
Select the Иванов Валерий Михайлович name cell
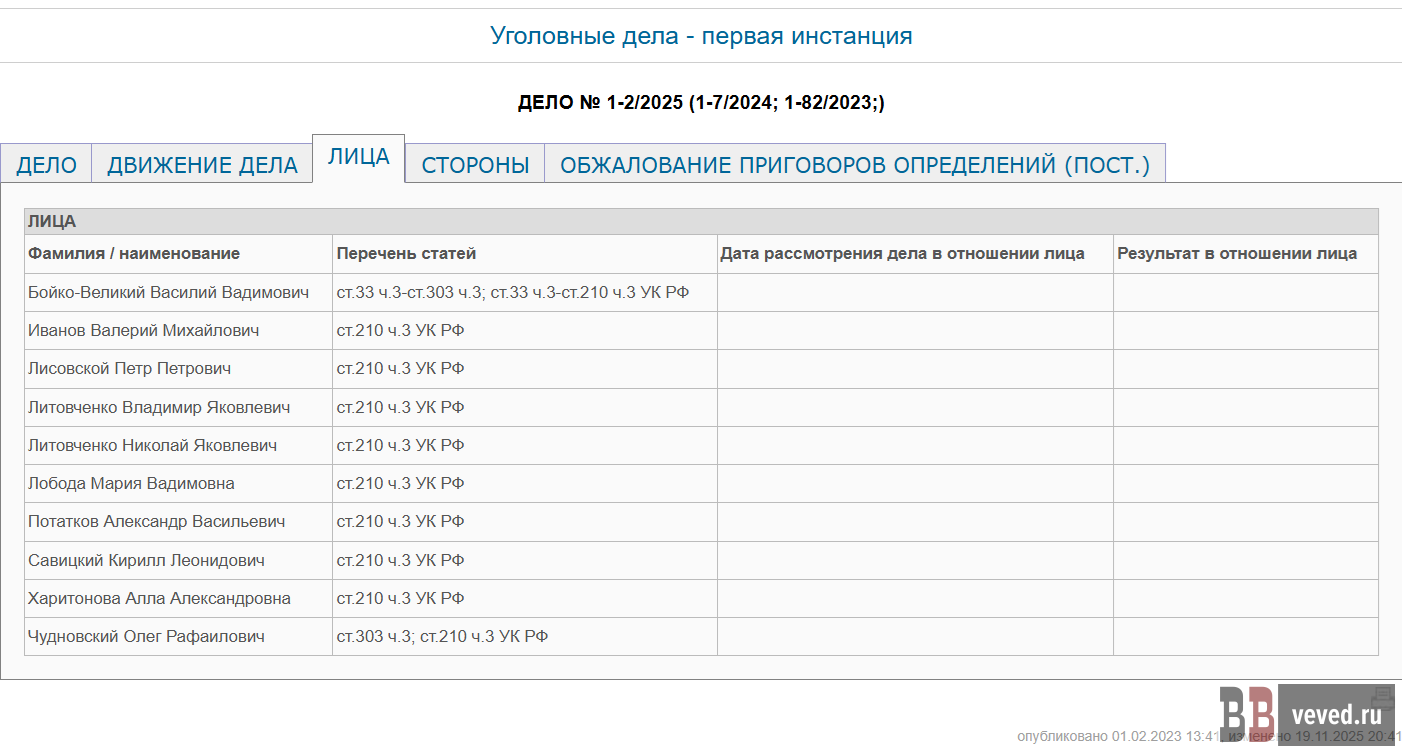[x=144, y=330]
